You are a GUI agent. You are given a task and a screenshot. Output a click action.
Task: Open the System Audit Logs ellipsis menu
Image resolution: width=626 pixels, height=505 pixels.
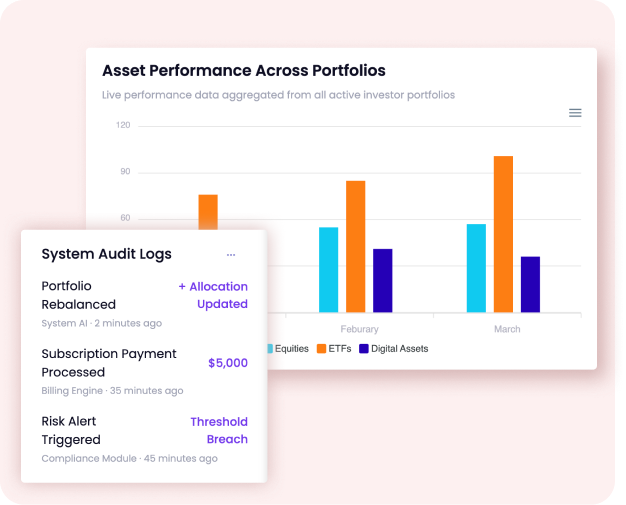231,255
